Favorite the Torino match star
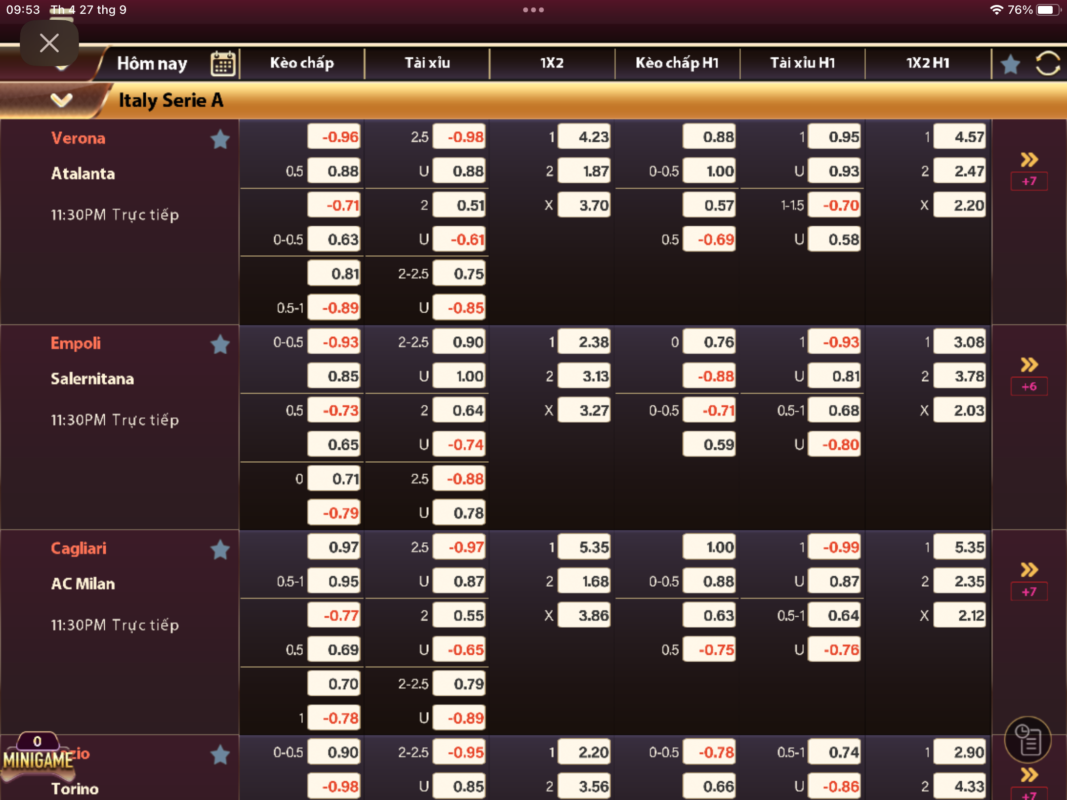The width and height of the screenshot is (1067, 800). (220, 755)
